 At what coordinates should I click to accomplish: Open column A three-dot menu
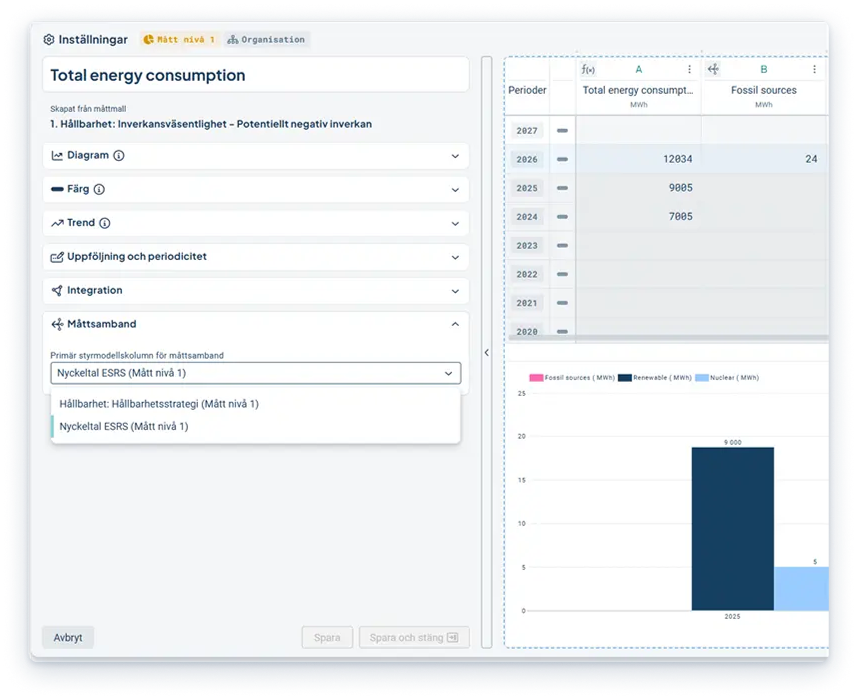[689, 69]
